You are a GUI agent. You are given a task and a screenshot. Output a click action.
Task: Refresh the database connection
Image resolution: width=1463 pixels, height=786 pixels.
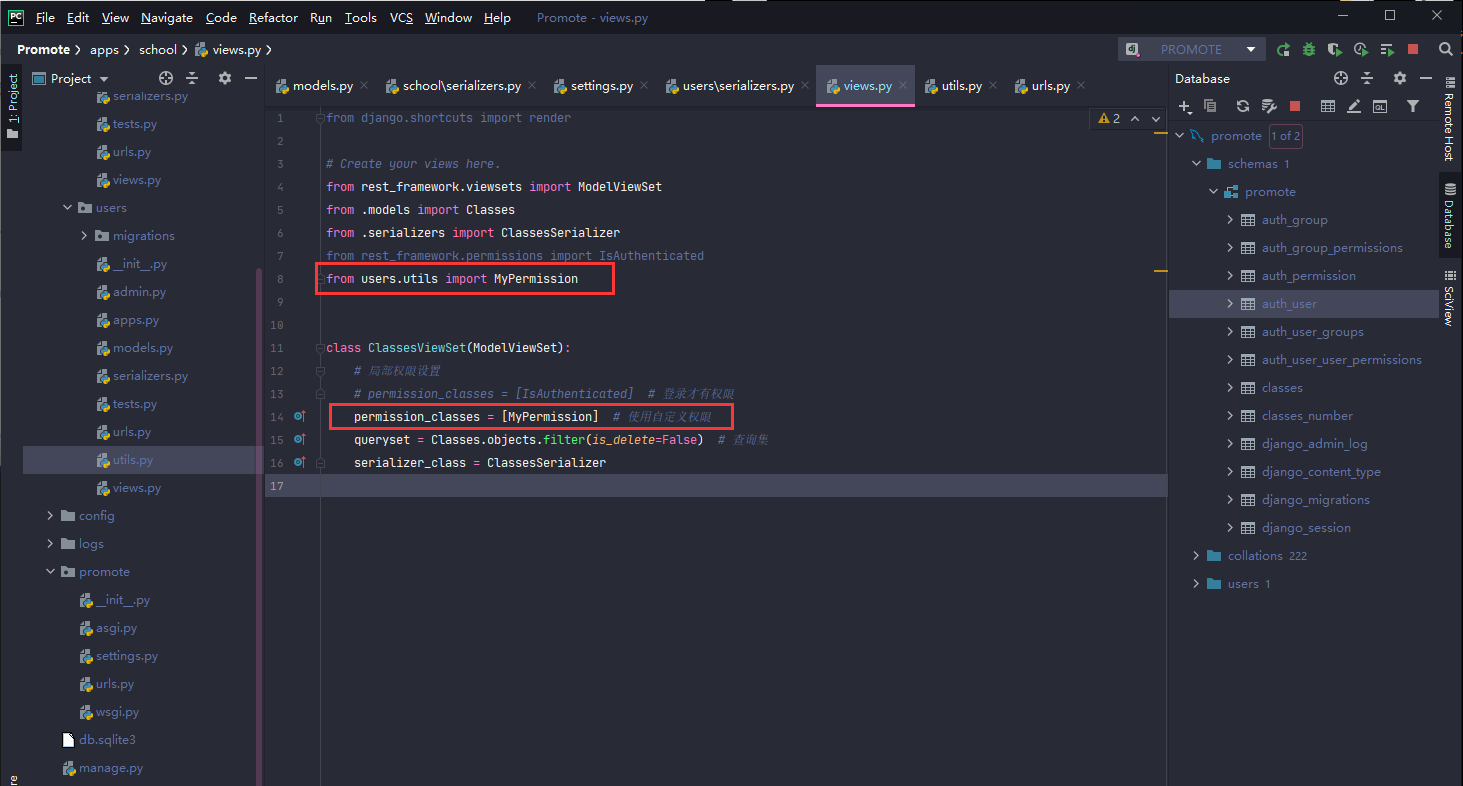coord(1243,106)
